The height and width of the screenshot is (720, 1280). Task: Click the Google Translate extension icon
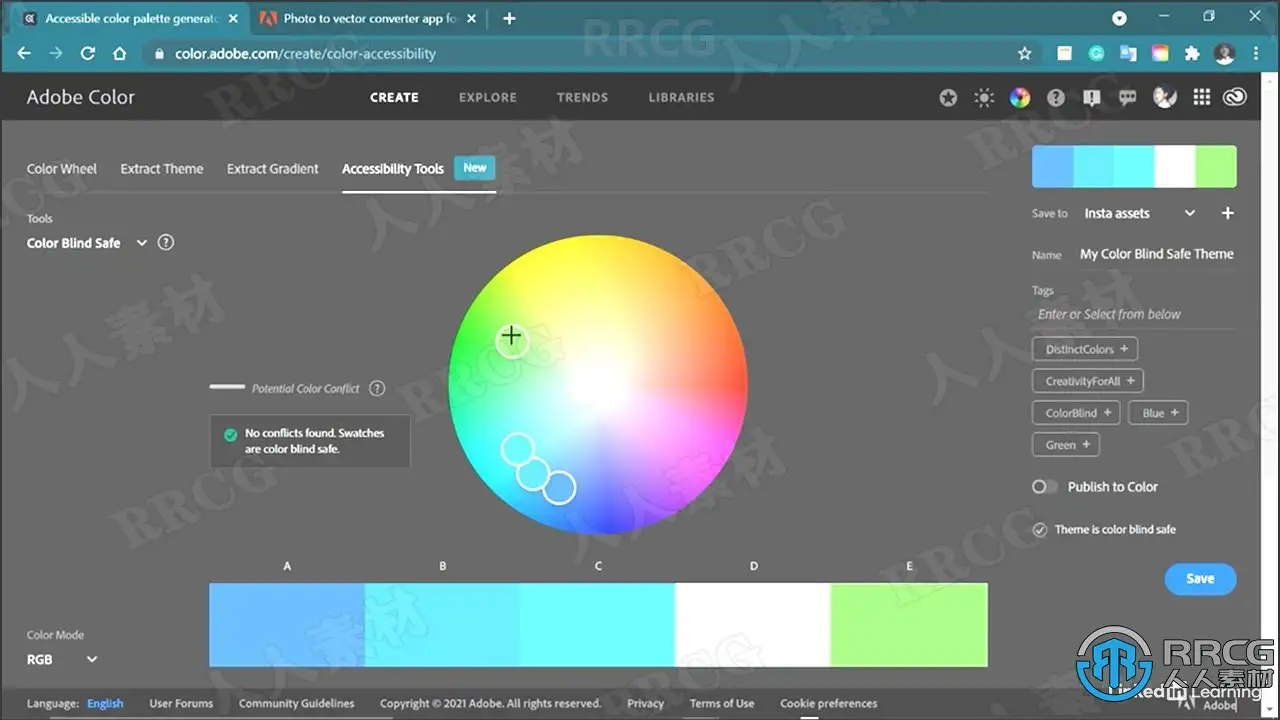click(1128, 54)
